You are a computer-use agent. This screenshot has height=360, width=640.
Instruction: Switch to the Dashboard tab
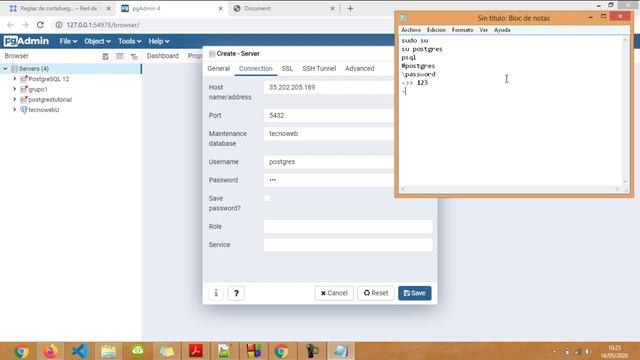point(162,56)
